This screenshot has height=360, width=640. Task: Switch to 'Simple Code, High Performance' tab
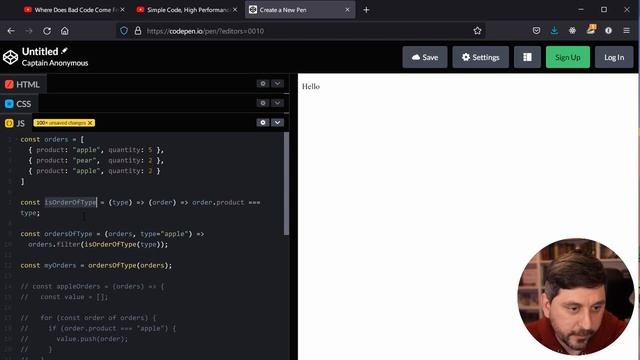tap(187, 10)
